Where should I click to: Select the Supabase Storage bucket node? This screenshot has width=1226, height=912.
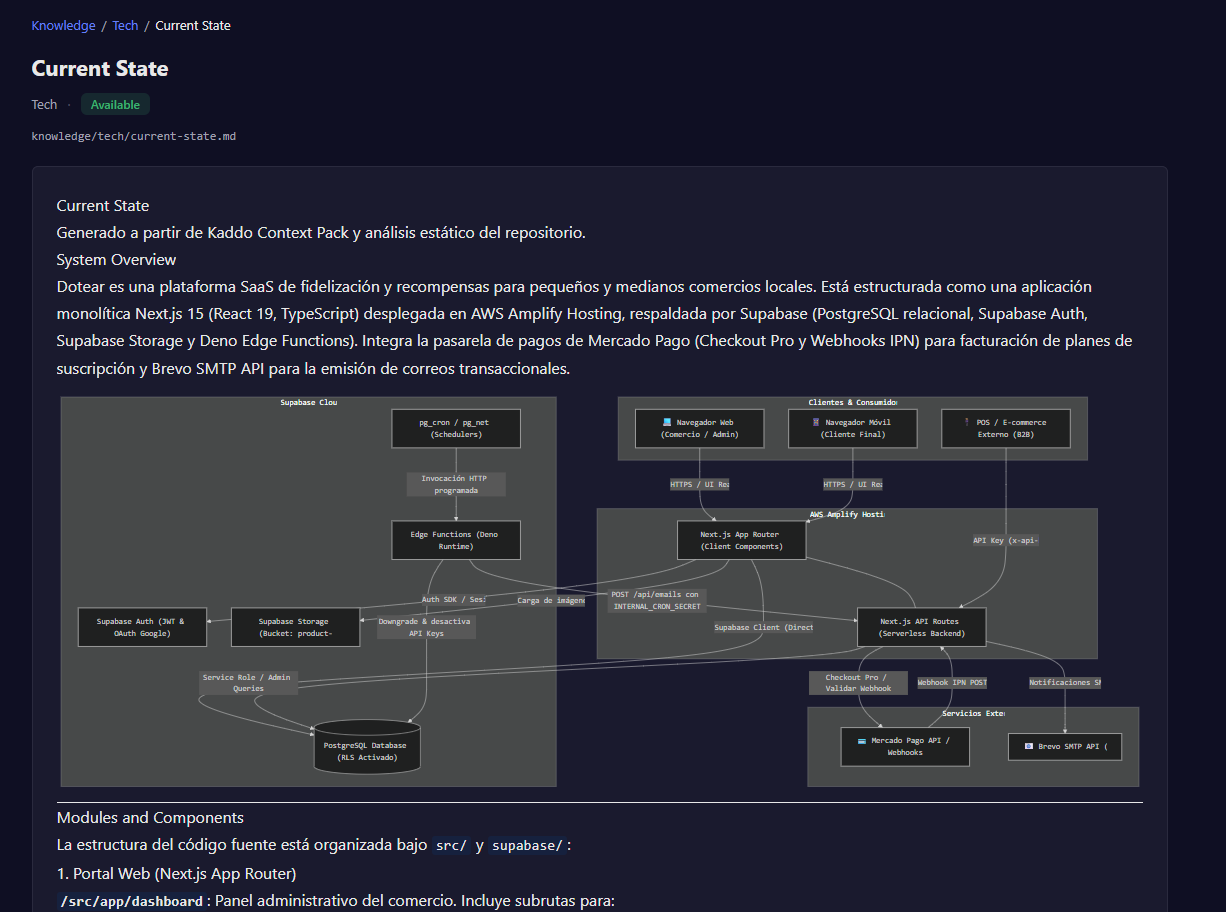coord(294,627)
